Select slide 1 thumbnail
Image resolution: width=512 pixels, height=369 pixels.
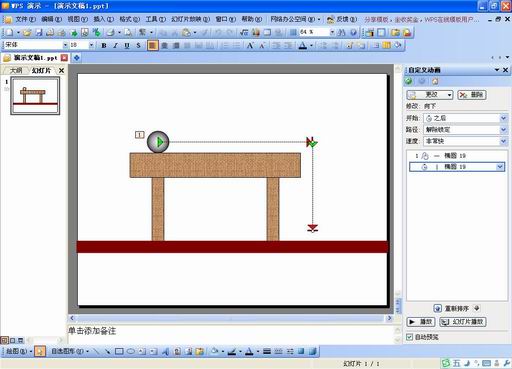coord(35,96)
